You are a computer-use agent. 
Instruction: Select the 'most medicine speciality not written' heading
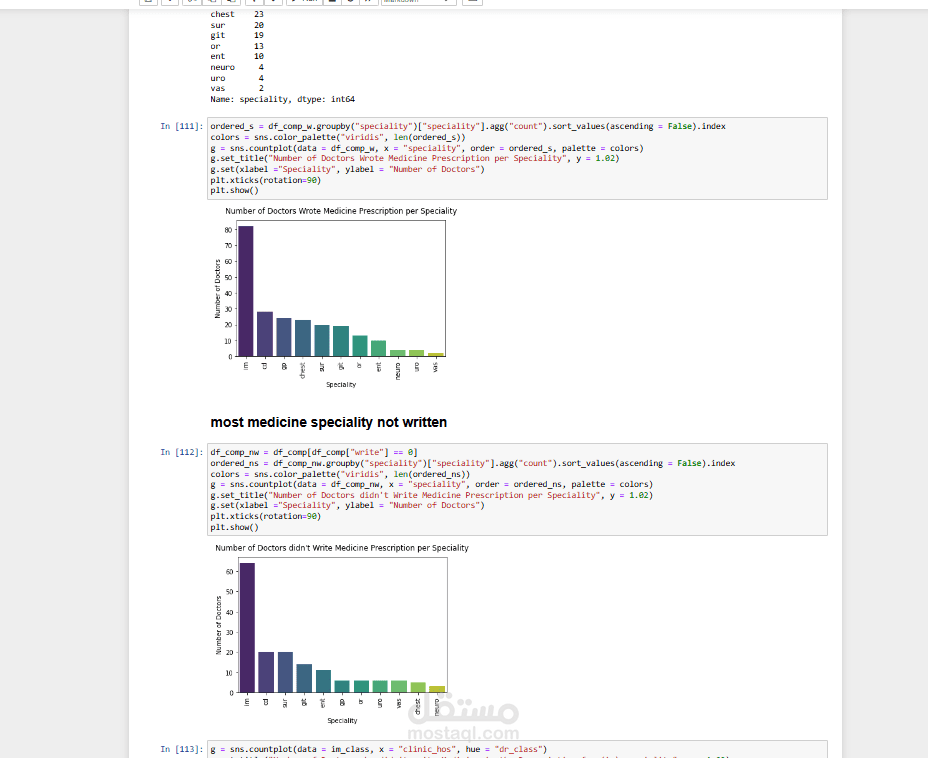coord(328,422)
